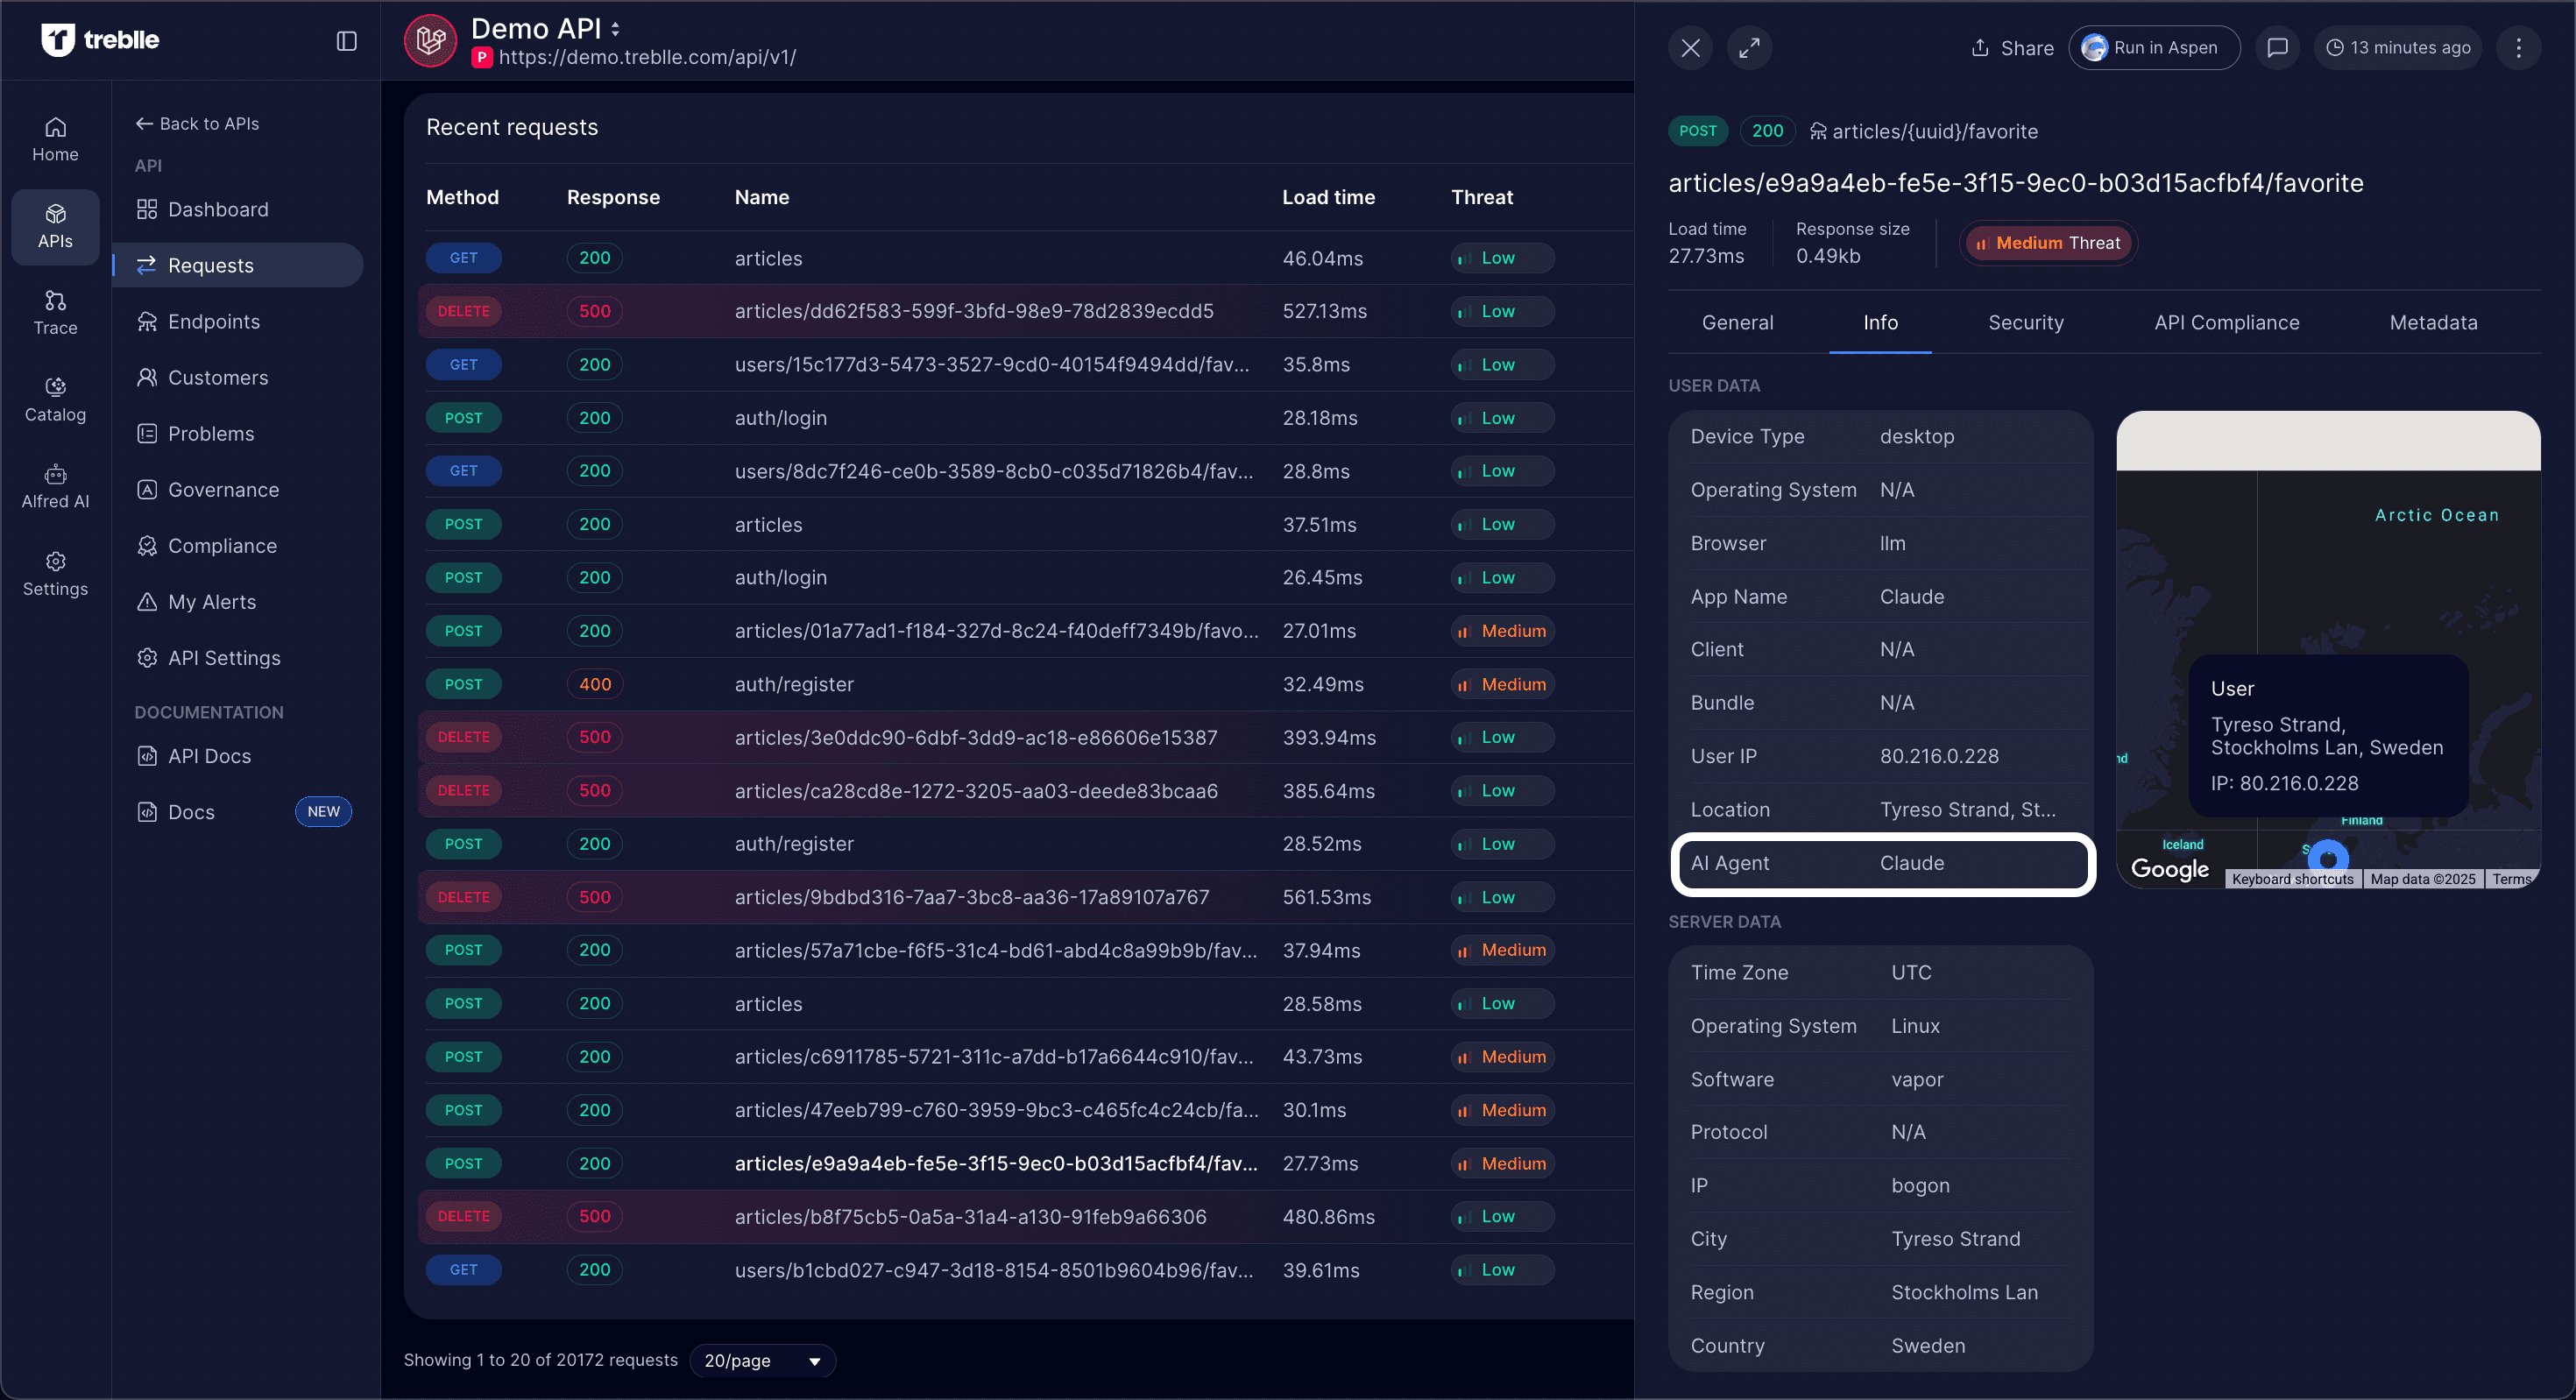Close the request details panel
2576x1400 pixels.
[1690, 47]
